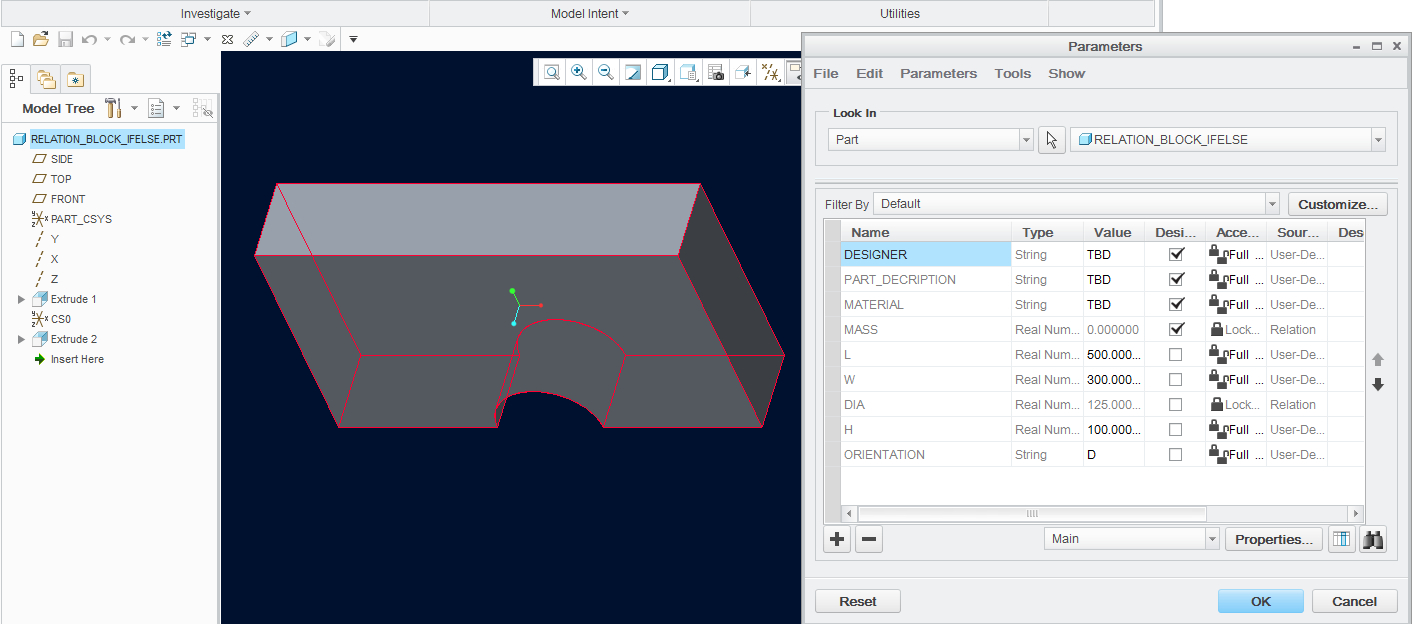Uncheck the MATERIAL designate checkbox

coord(1175,304)
